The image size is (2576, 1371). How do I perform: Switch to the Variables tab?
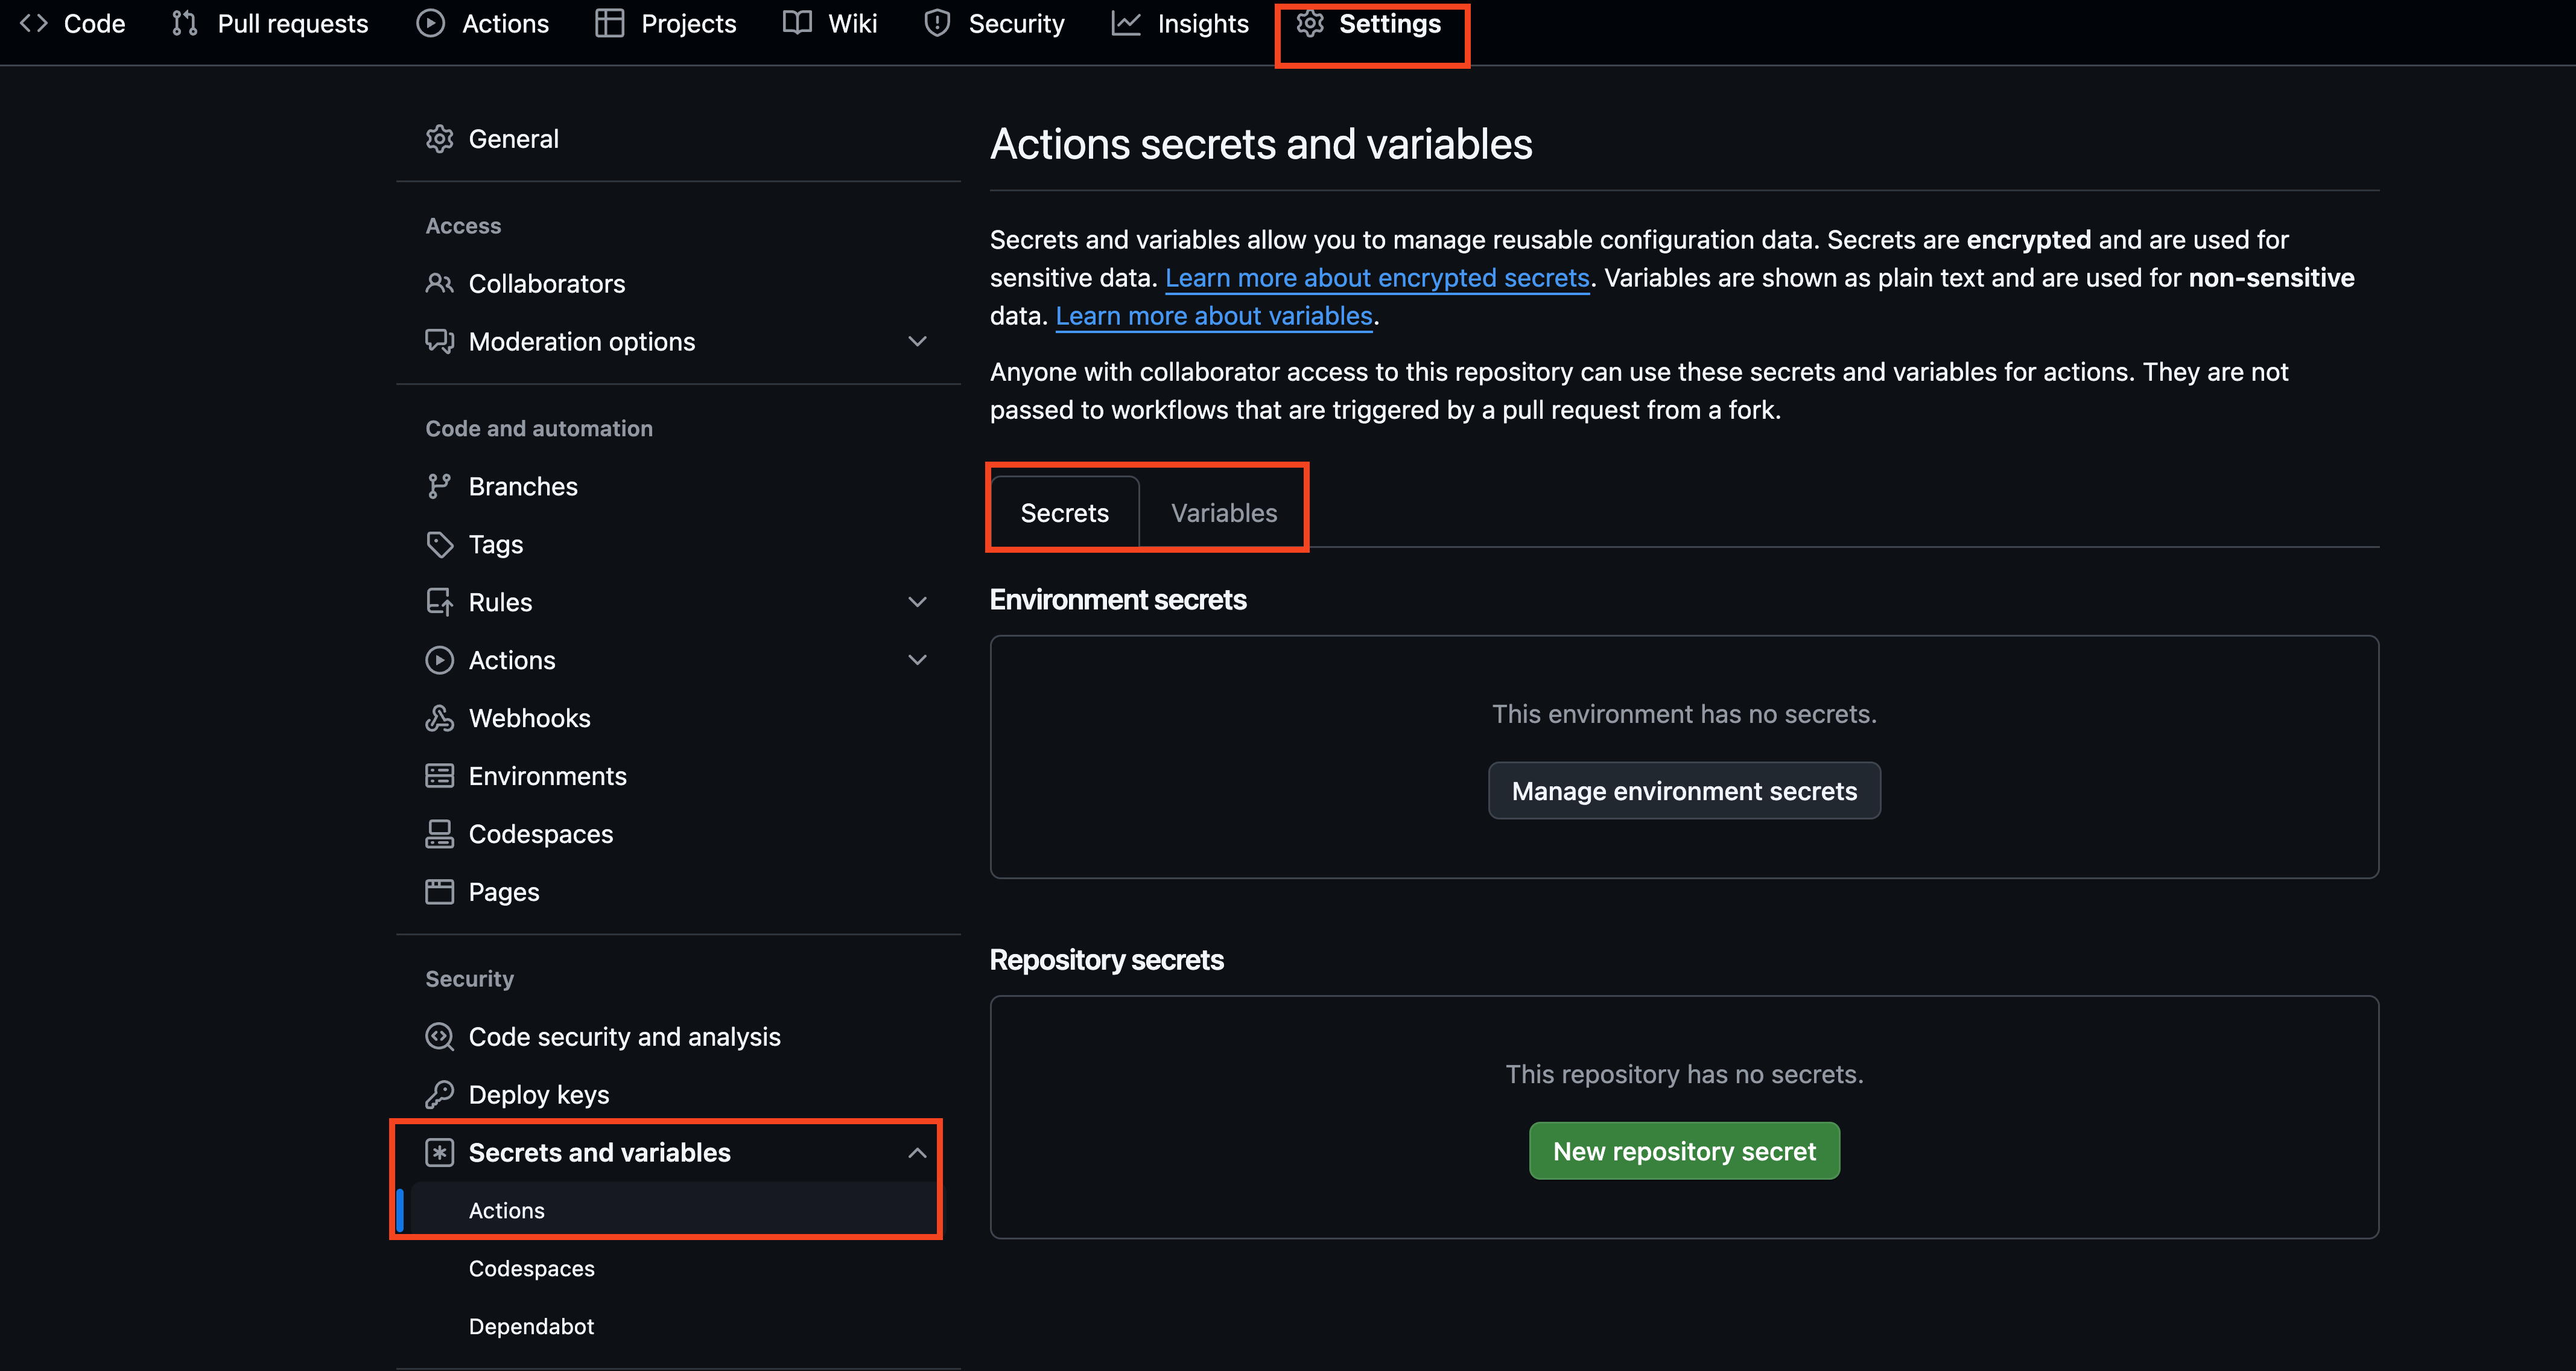pos(1223,513)
